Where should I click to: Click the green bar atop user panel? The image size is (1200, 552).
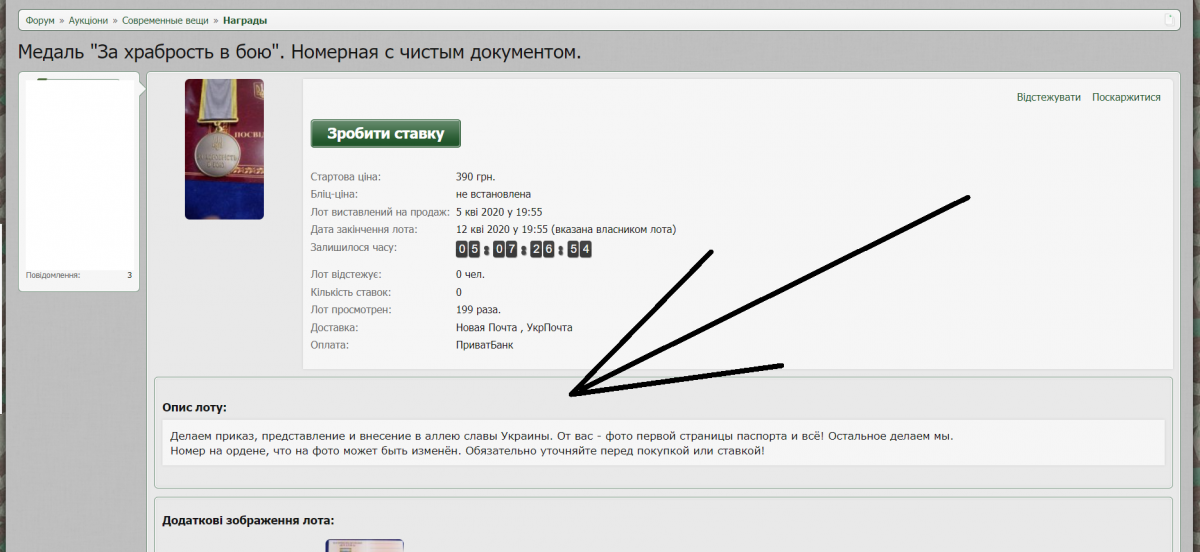point(78,79)
